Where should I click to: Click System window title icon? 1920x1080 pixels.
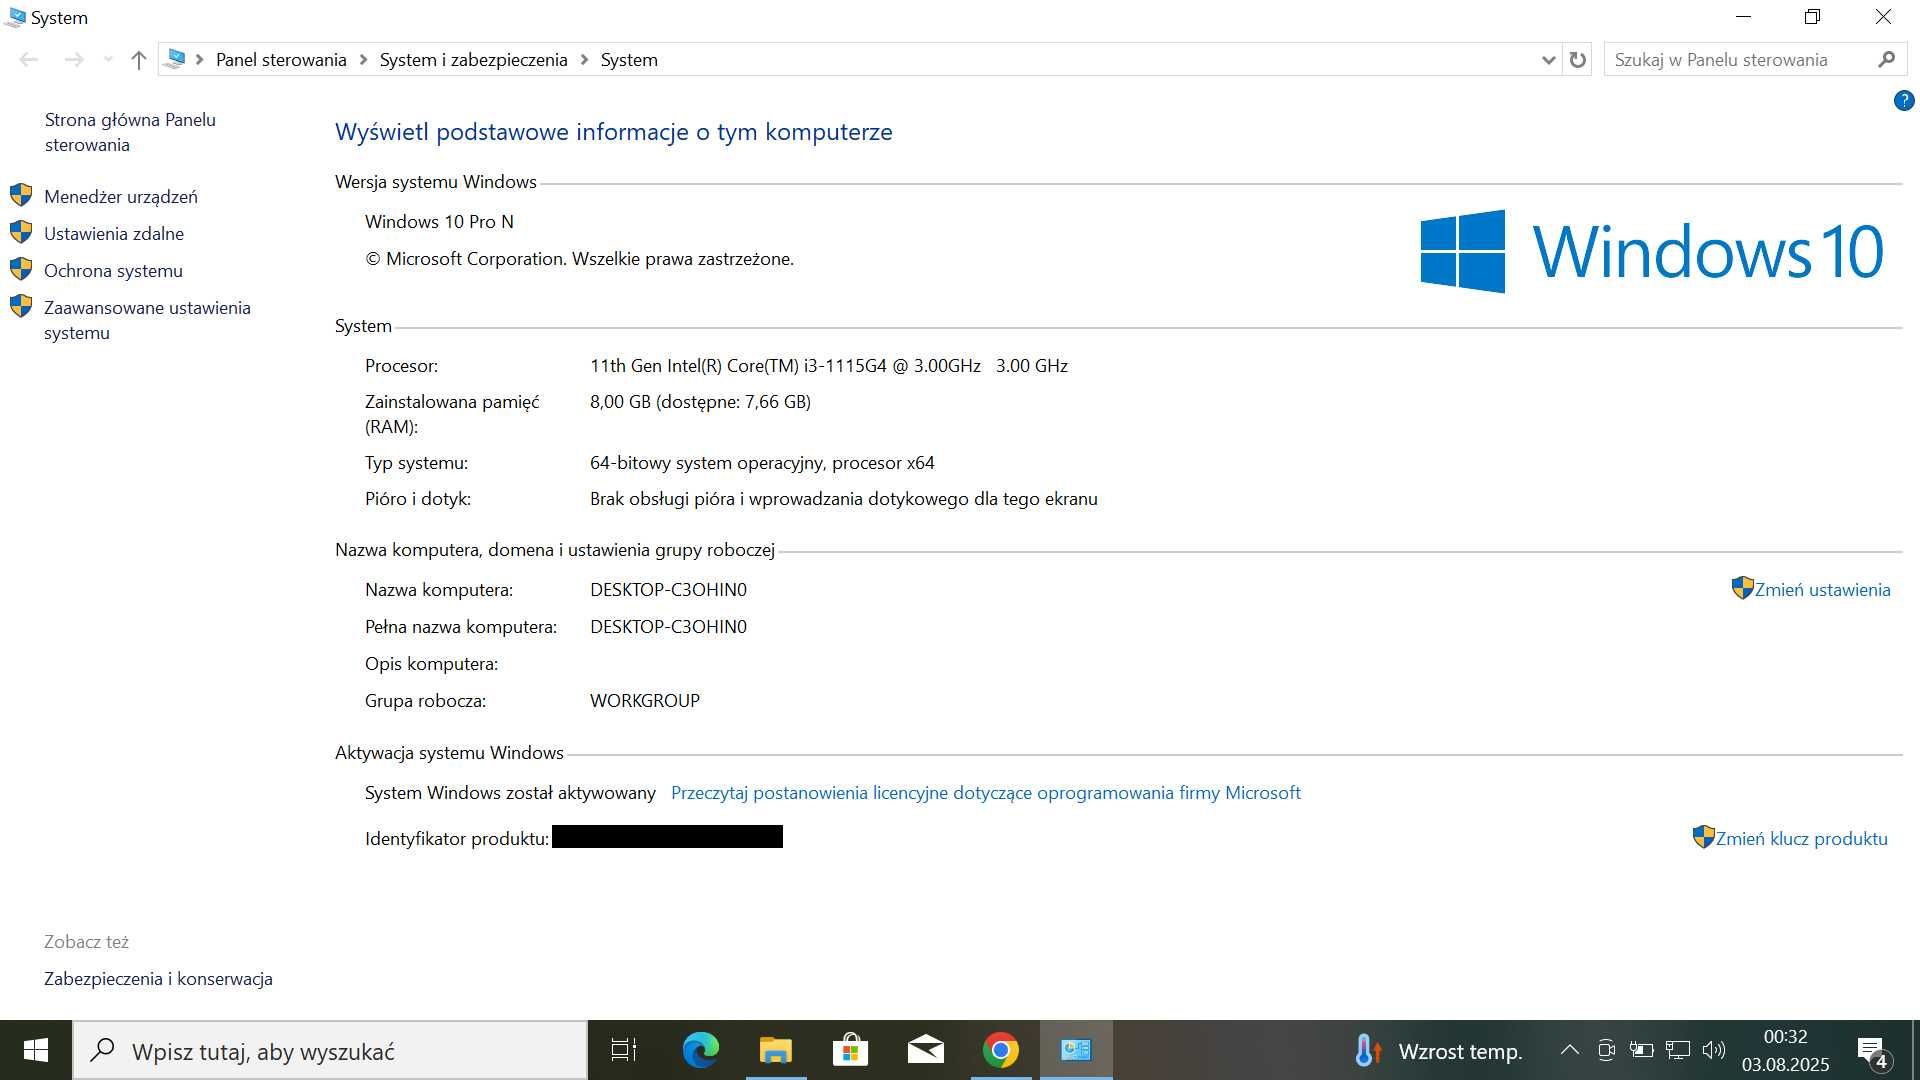click(x=15, y=17)
